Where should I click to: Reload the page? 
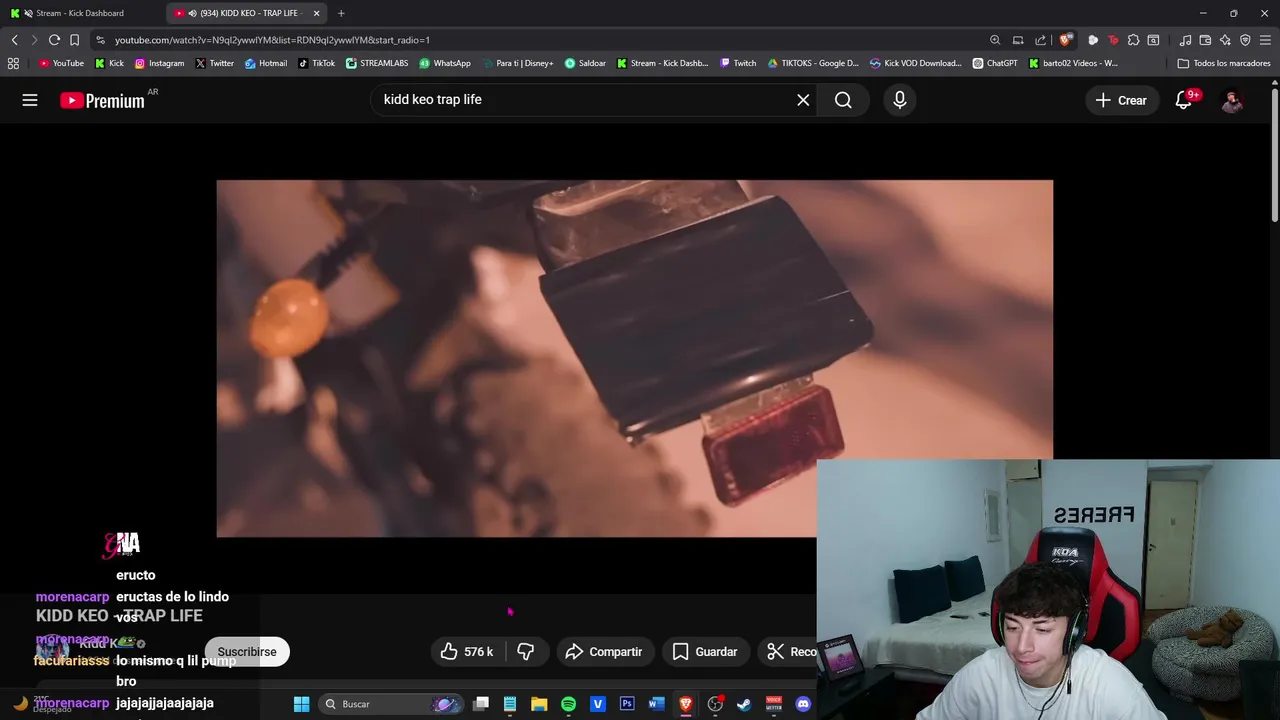click(54, 40)
